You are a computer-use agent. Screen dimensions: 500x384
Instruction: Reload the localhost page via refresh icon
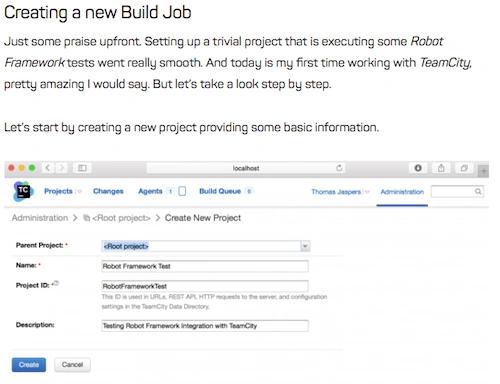click(x=339, y=168)
